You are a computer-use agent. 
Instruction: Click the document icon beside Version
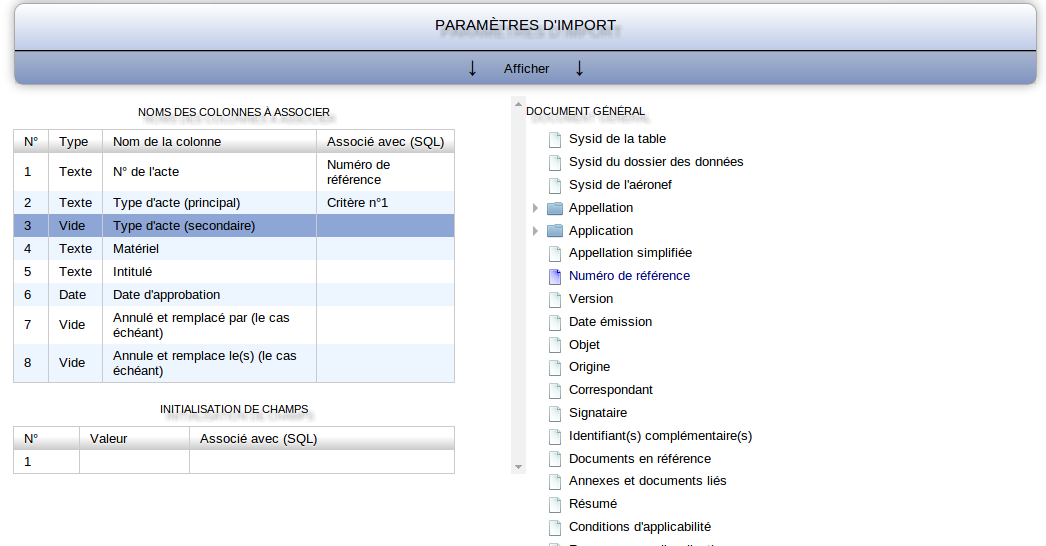point(554,300)
